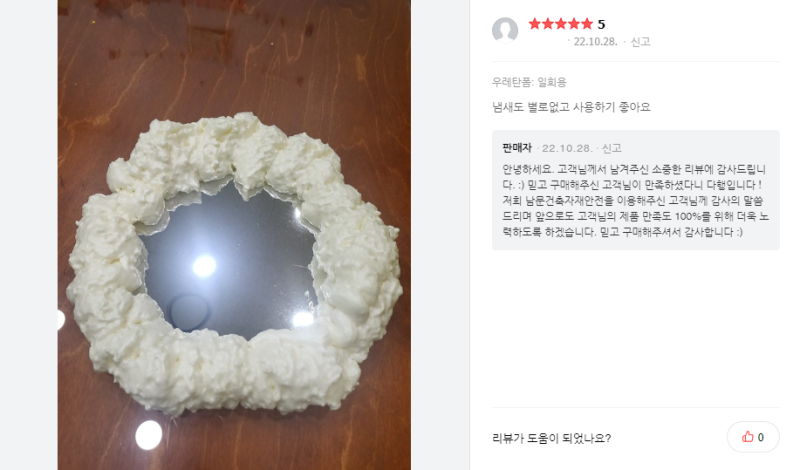Click the third red rating star
The image size is (800, 470).
point(561,24)
